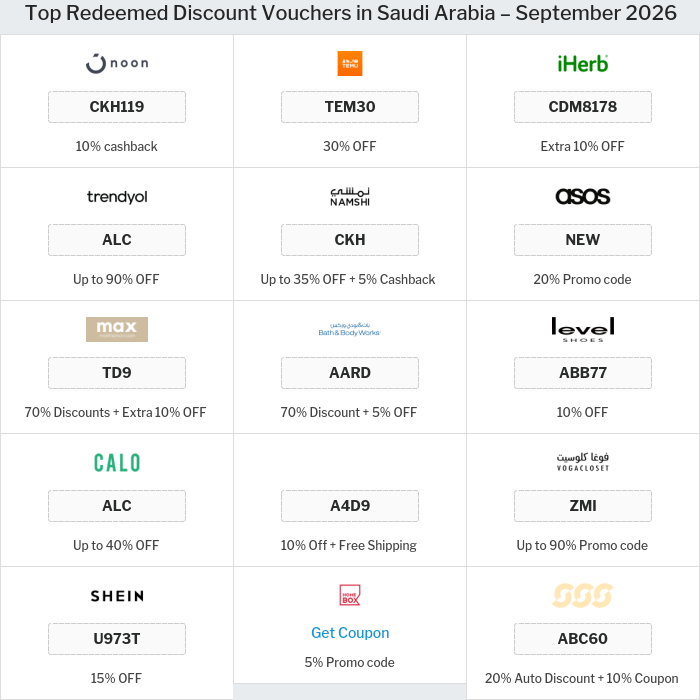Open the SHEIN logo
This screenshot has width=700, height=700.
117,596
